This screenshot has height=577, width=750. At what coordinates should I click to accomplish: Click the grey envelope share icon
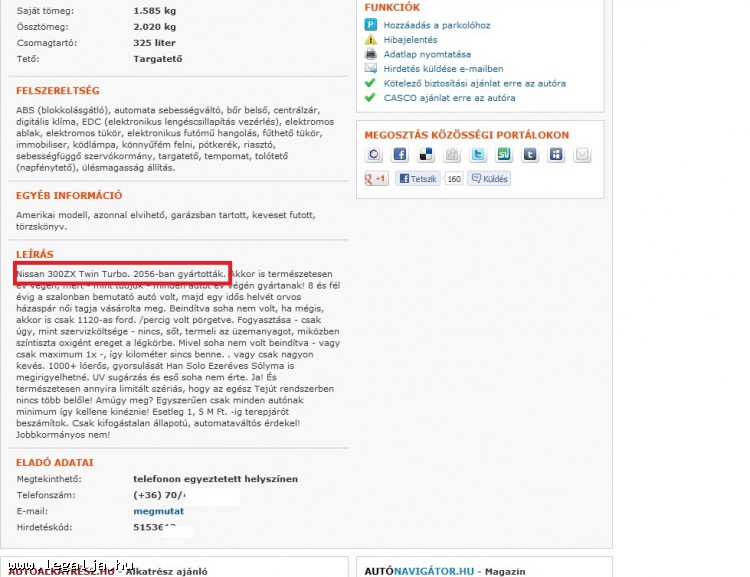tap(582, 154)
